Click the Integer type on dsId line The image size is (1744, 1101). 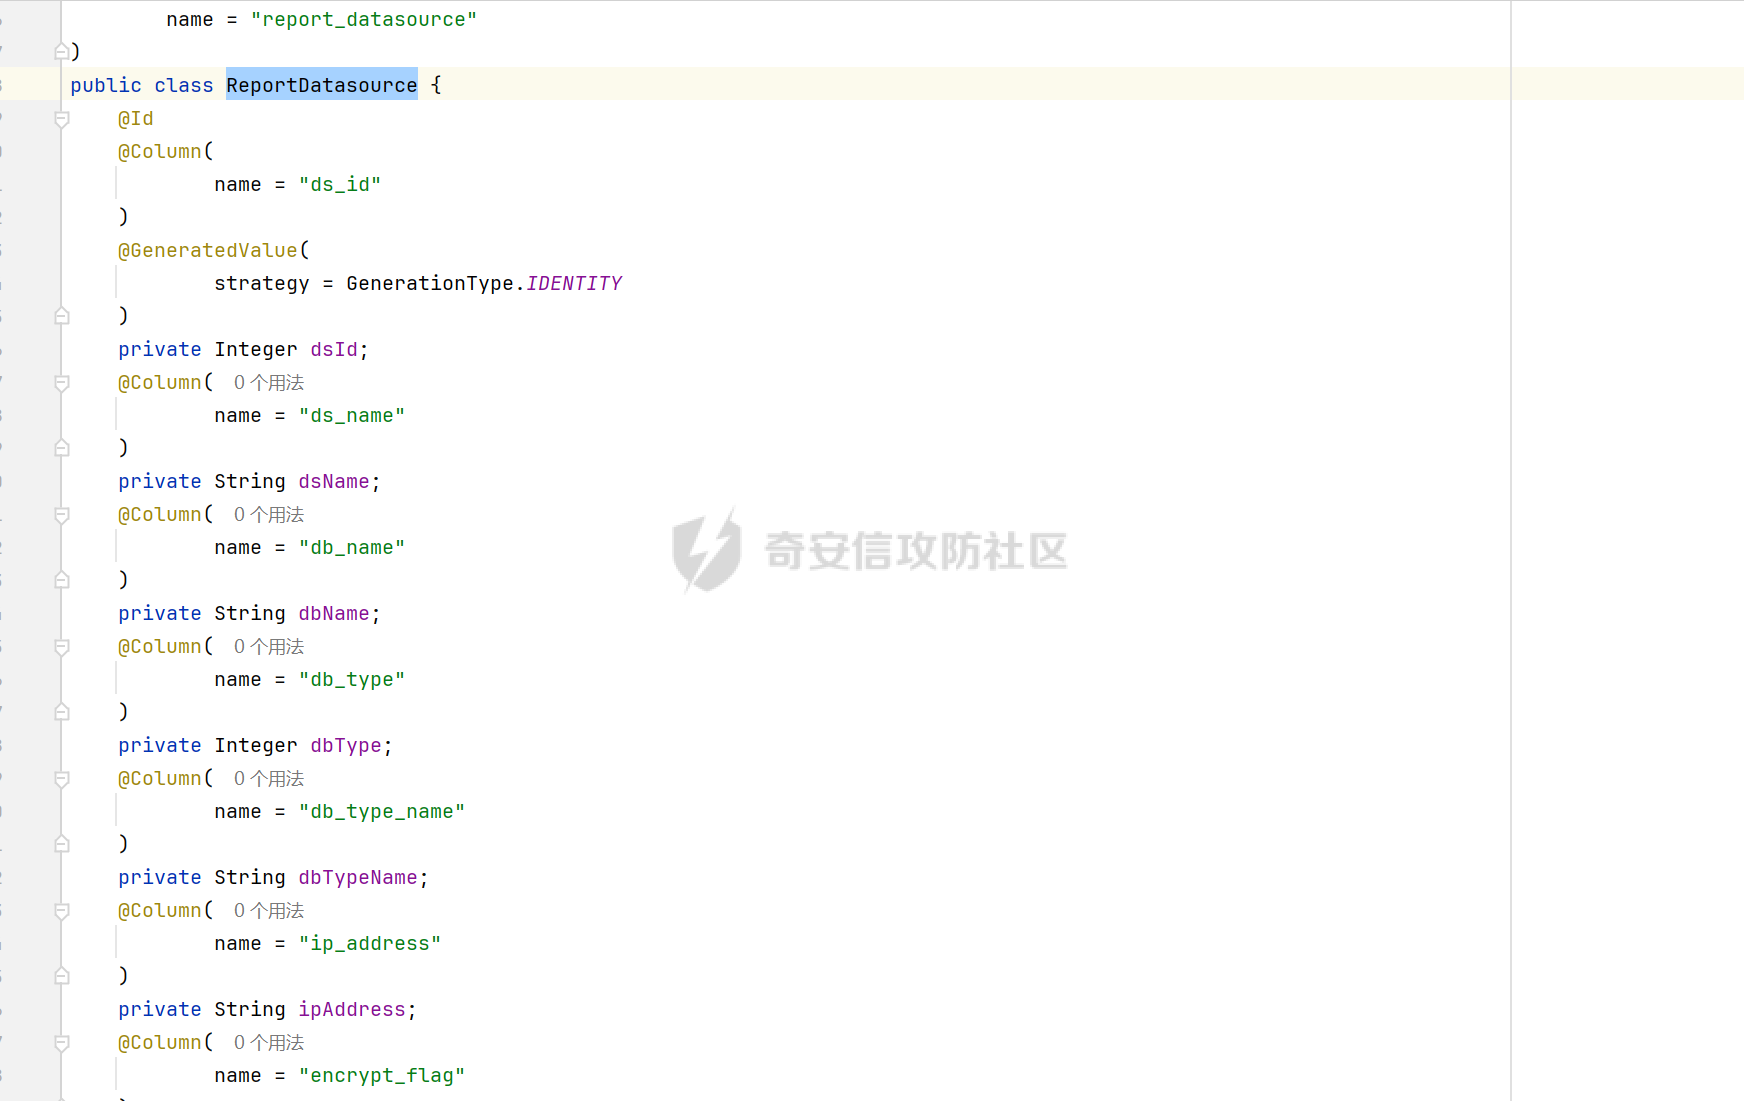pyautogui.click(x=256, y=350)
